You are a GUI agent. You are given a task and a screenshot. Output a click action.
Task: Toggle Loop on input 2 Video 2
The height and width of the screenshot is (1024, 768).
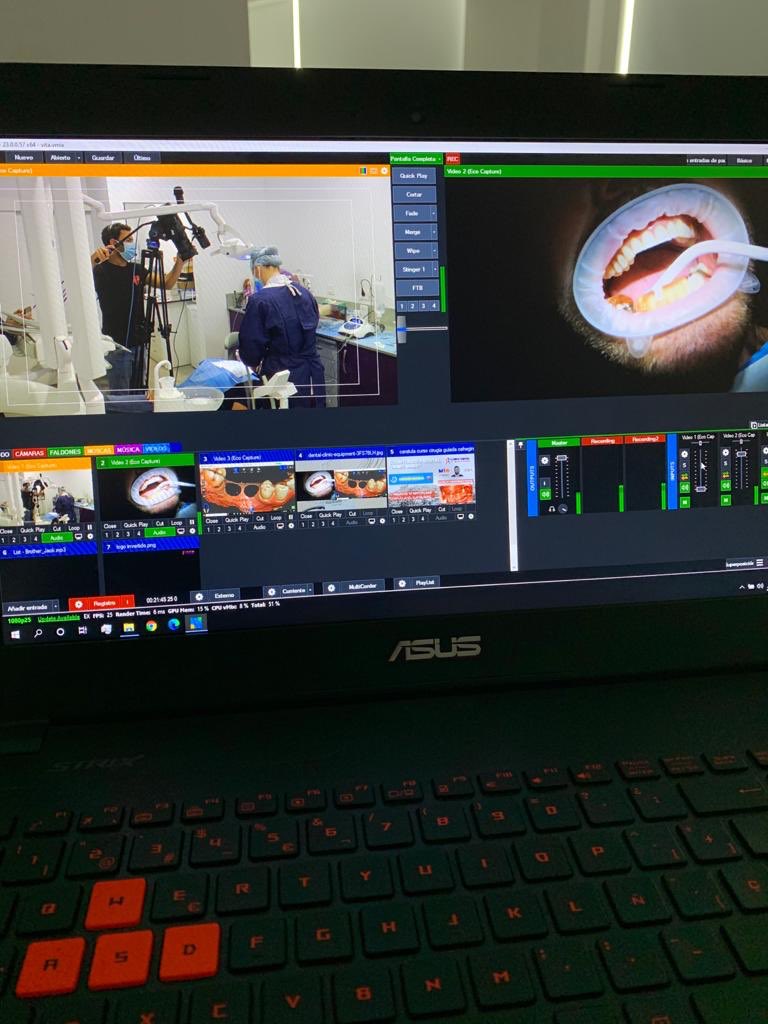click(x=176, y=523)
